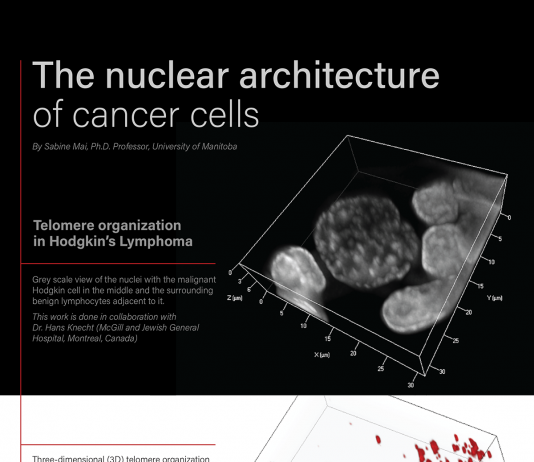Click the X-axis tick label 25

381,368
